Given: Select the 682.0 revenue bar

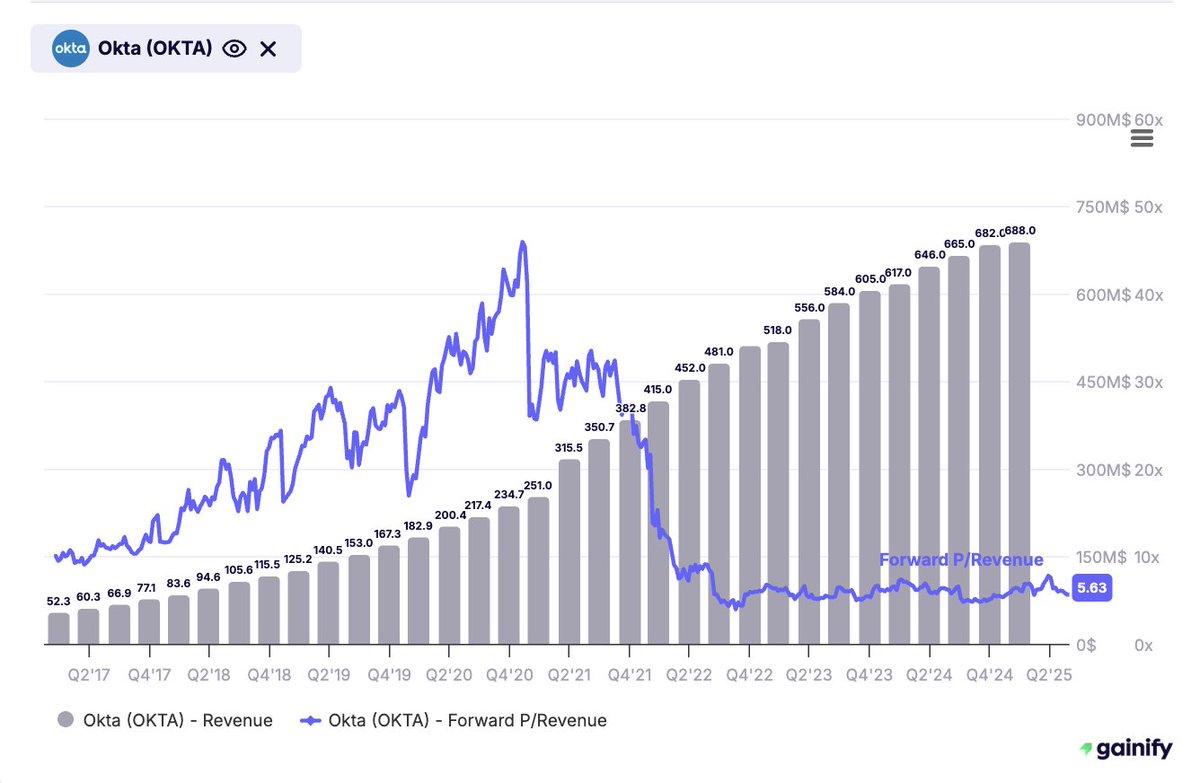Looking at the screenshot, I should click(x=989, y=445).
